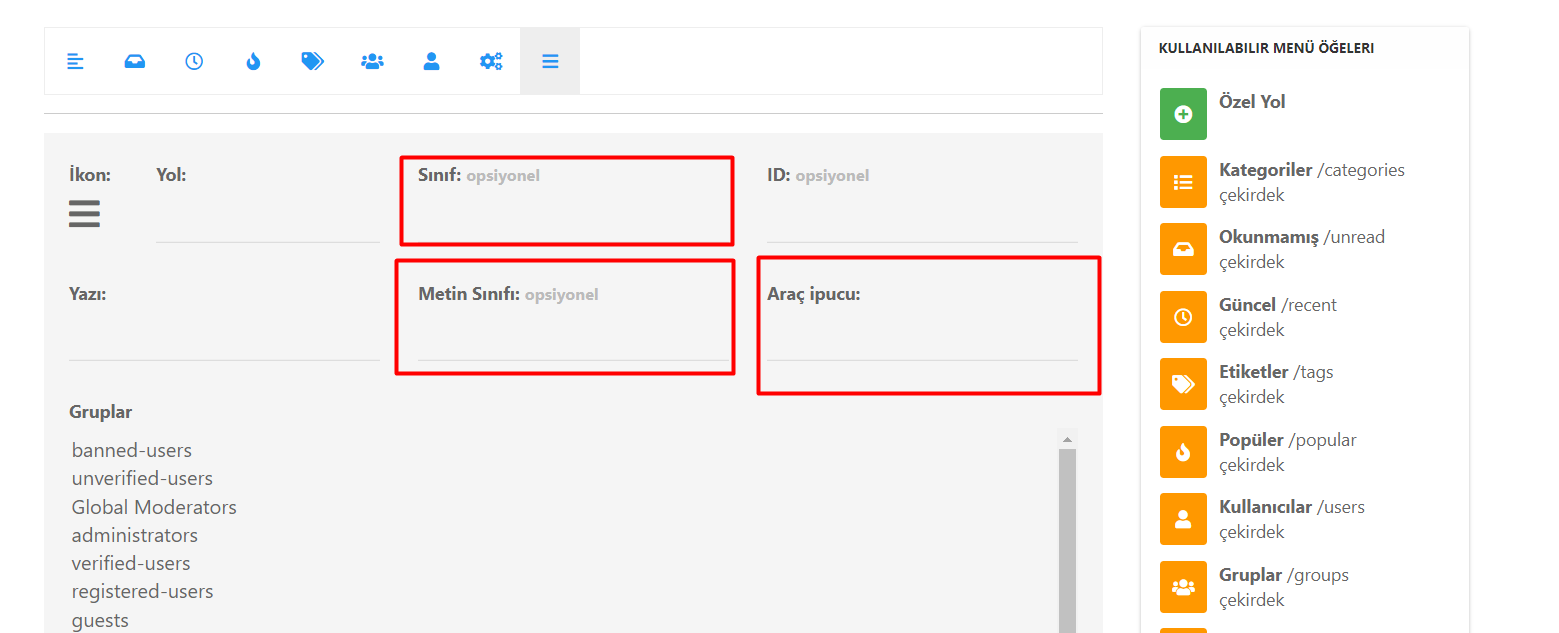The image size is (1559, 633).
Task: Add the green Özel Yol item
Action: click(x=1183, y=114)
